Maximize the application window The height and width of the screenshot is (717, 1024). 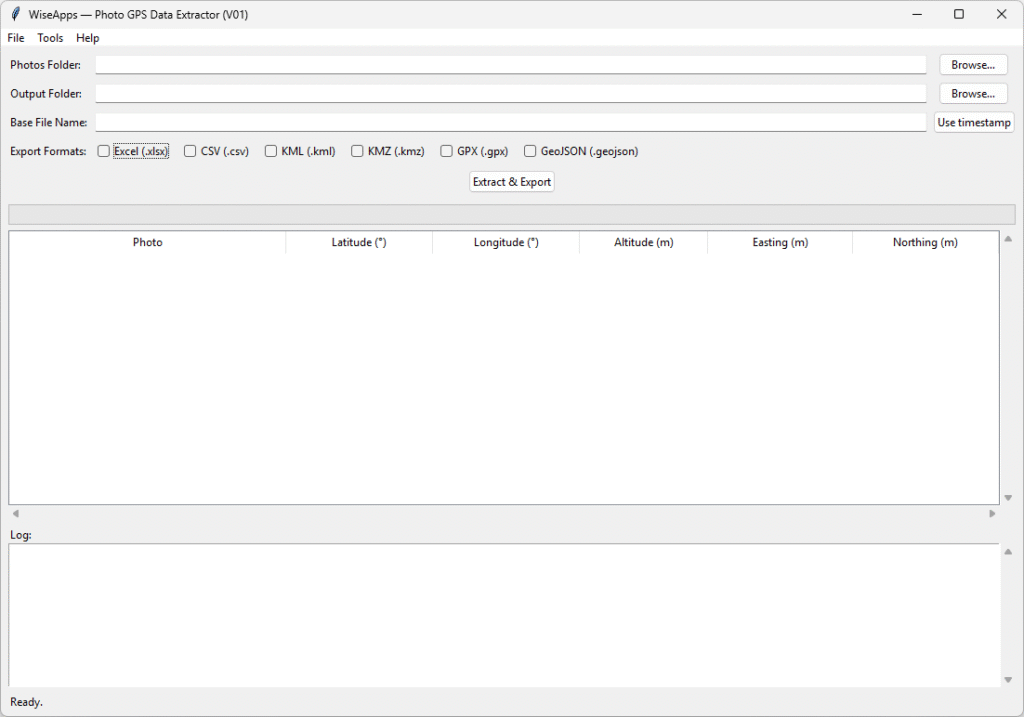[x=958, y=14]
